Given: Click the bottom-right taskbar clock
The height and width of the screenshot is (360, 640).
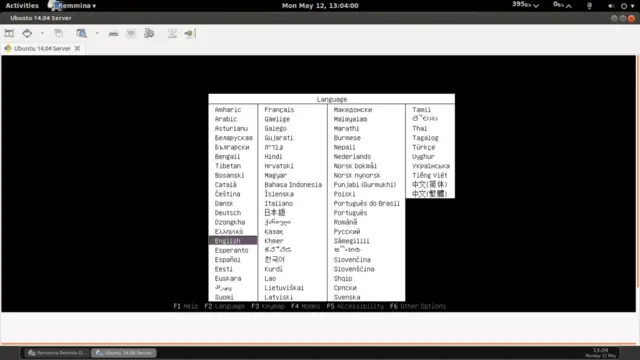Looking at the screenshot, I should click(x=601, y=353).
